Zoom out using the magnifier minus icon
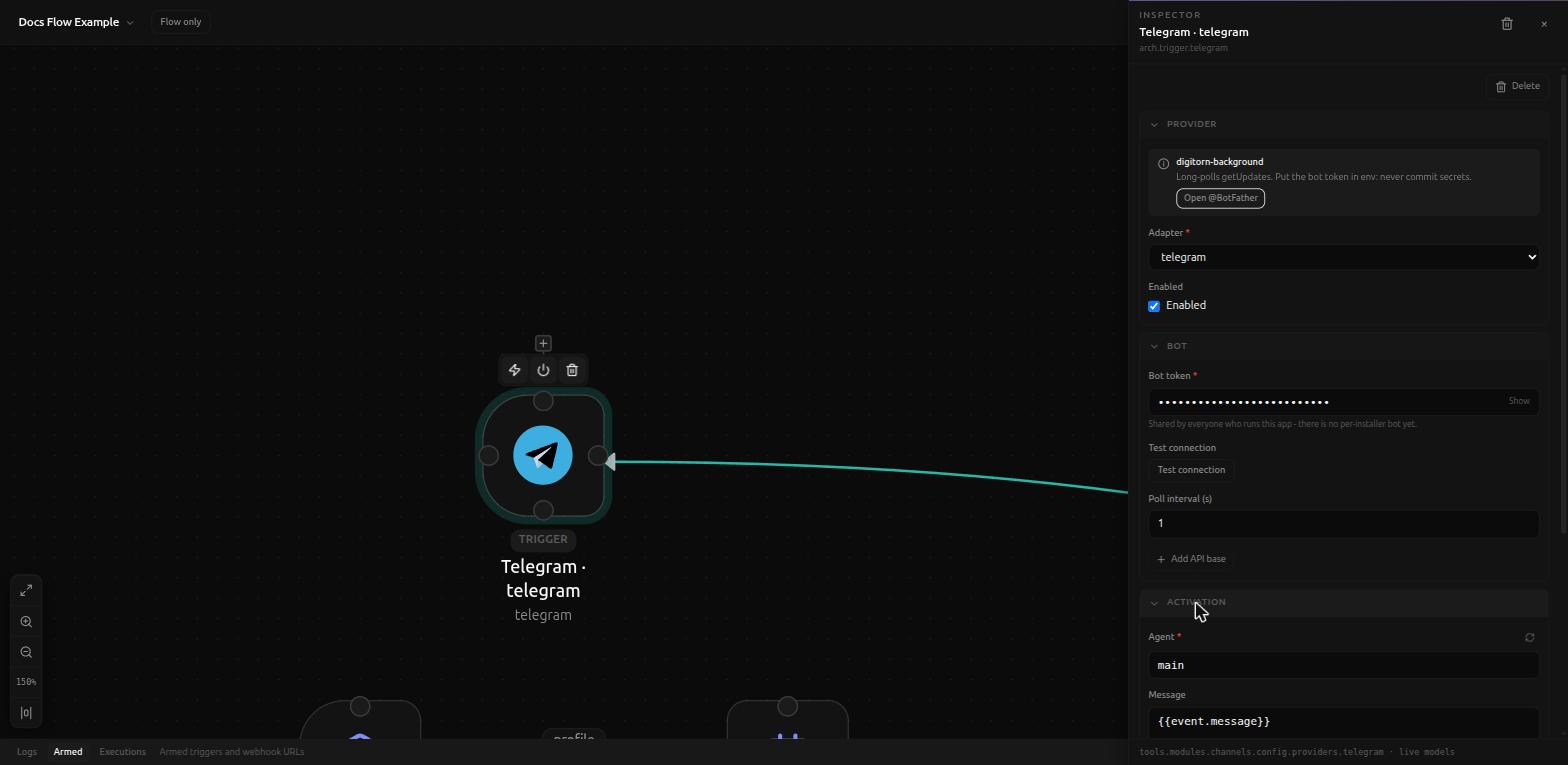 pyautogui.click(x=26, y=652)
